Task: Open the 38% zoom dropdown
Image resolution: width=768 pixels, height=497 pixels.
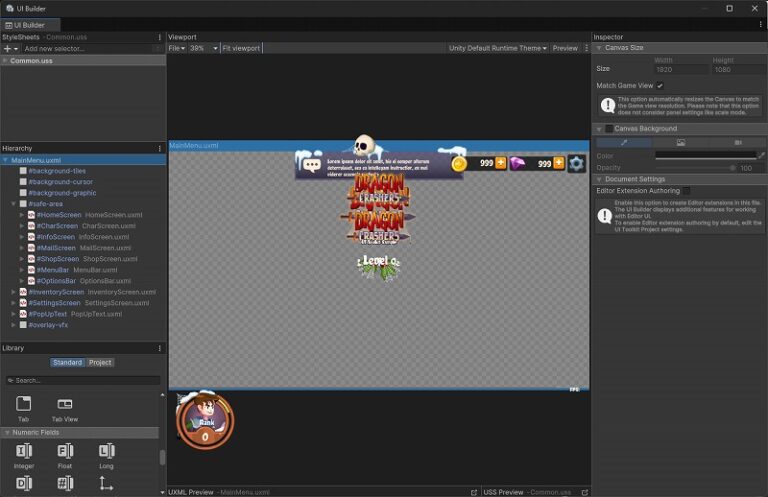Action: click(x=204, y=48)
